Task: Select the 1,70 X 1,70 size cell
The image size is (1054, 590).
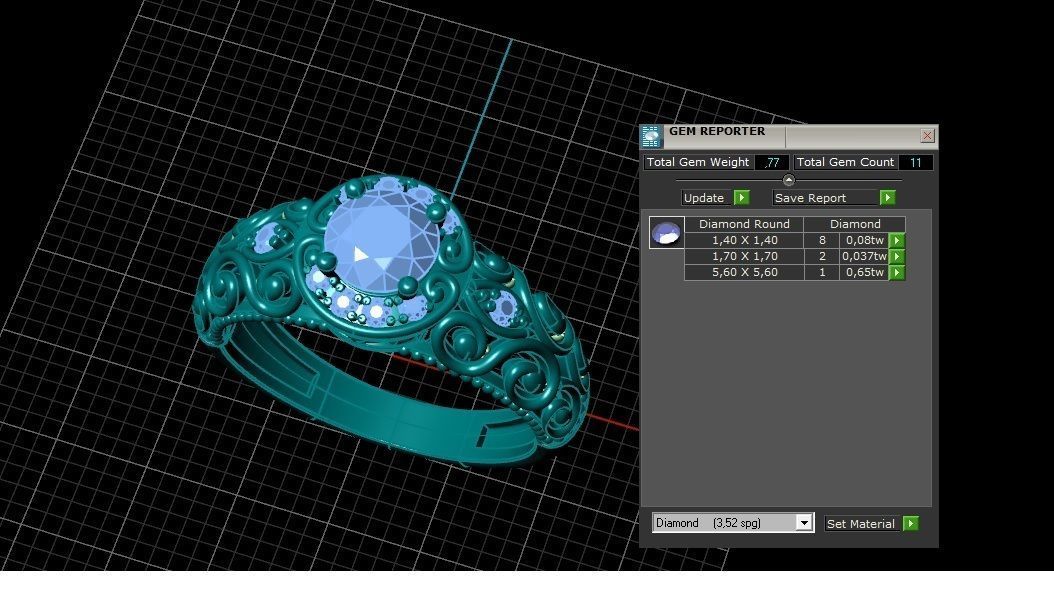Action: pos(744,256)
